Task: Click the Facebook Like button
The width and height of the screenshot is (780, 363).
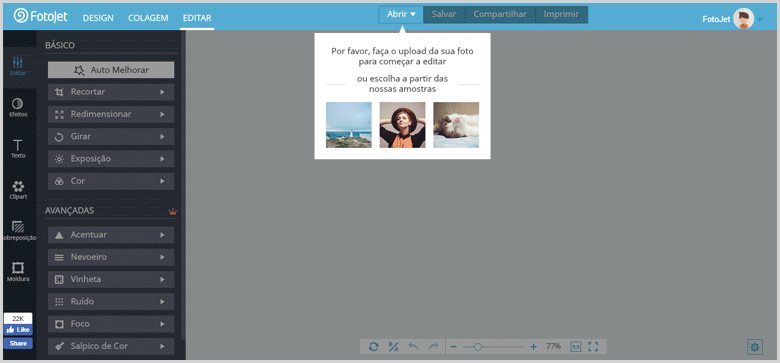Action: click(18, 330)
